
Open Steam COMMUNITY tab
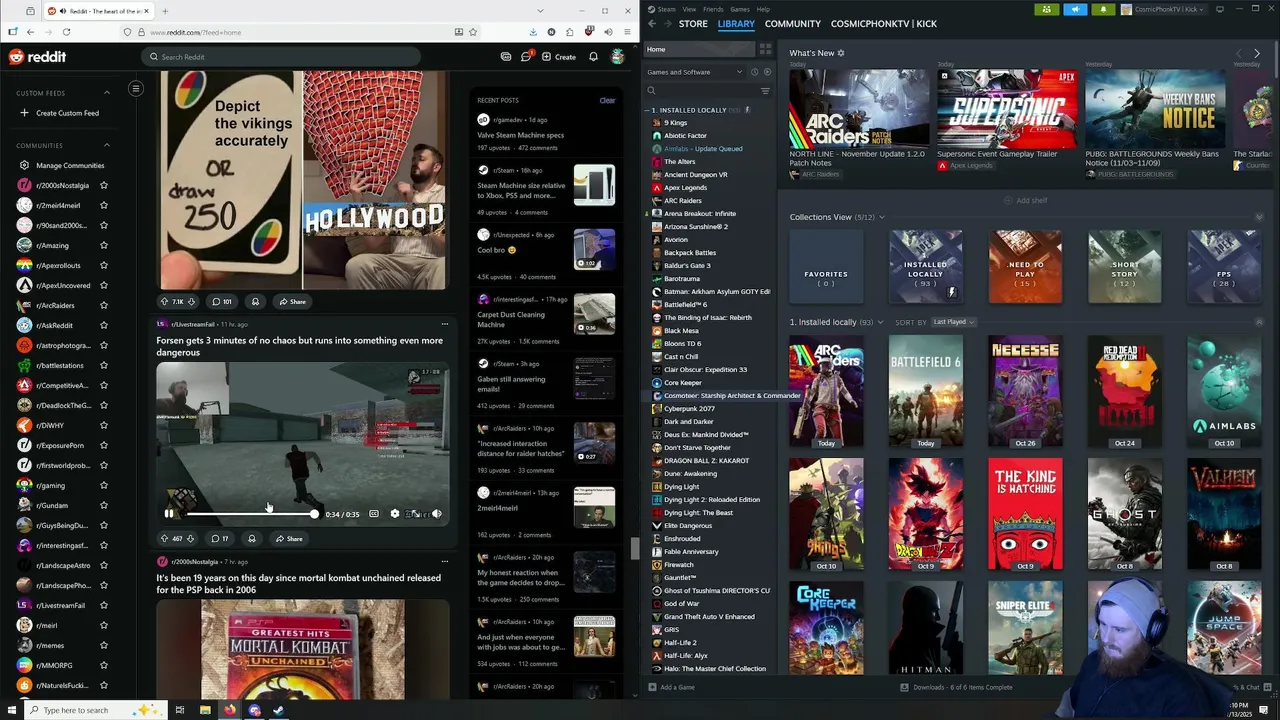pos(793,23)
